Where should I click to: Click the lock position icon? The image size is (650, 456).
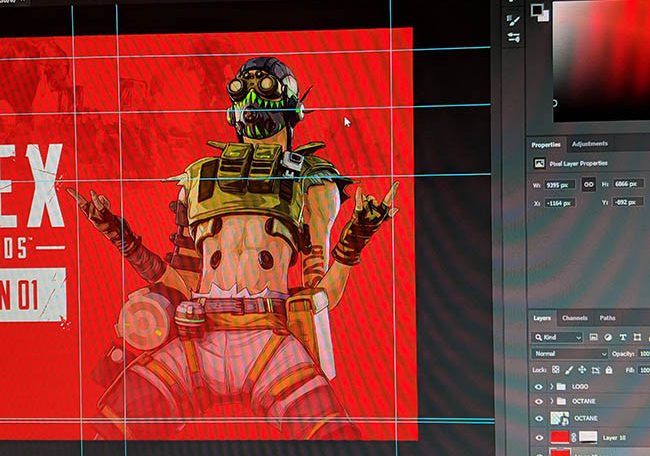[x=581, y=369]
